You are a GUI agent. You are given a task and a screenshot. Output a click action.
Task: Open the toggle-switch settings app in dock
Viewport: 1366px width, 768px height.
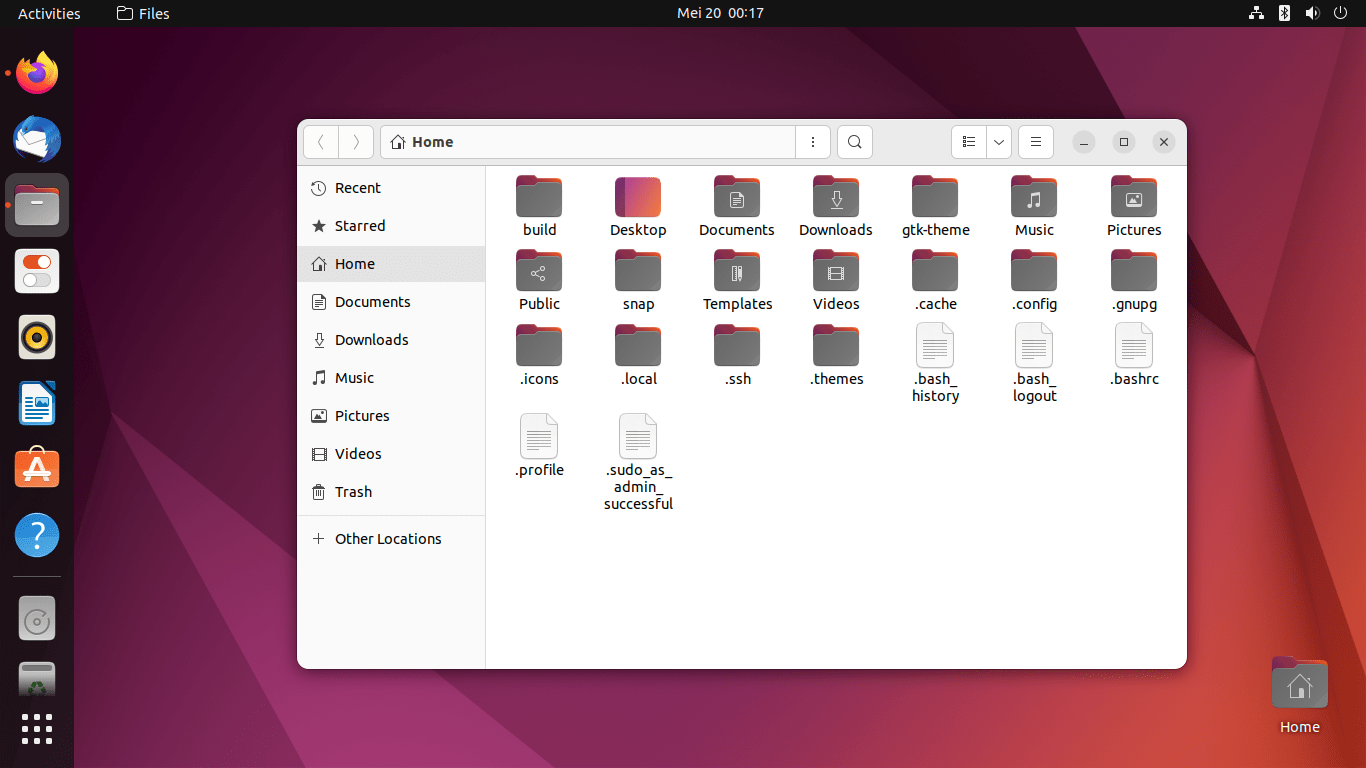click(x=37, y=271)
